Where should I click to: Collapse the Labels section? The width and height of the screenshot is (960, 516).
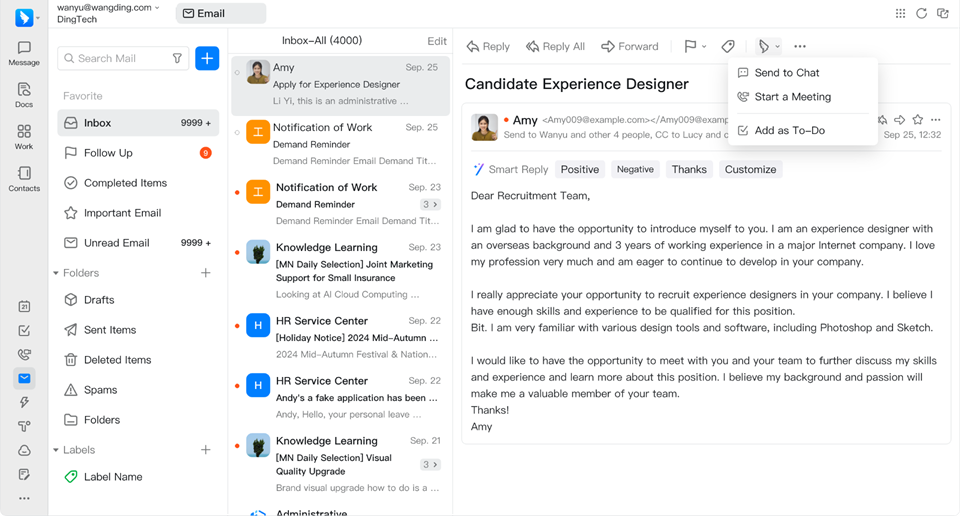click(x=56, y=450)
